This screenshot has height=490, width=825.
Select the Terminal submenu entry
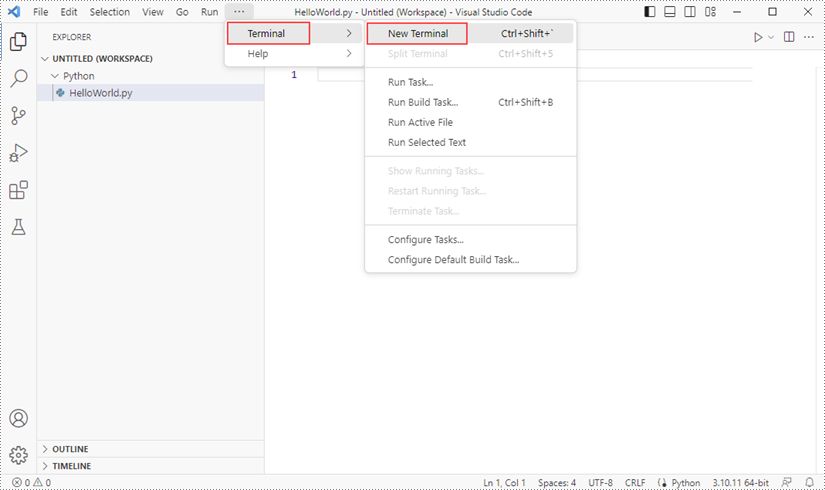pos(295,34)
